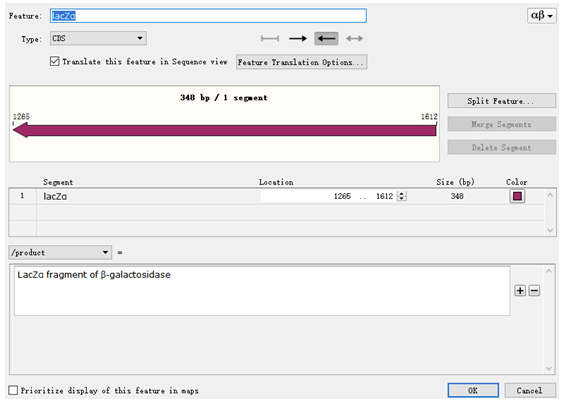Remove qualifier with the minus icon

coord(534,290)
